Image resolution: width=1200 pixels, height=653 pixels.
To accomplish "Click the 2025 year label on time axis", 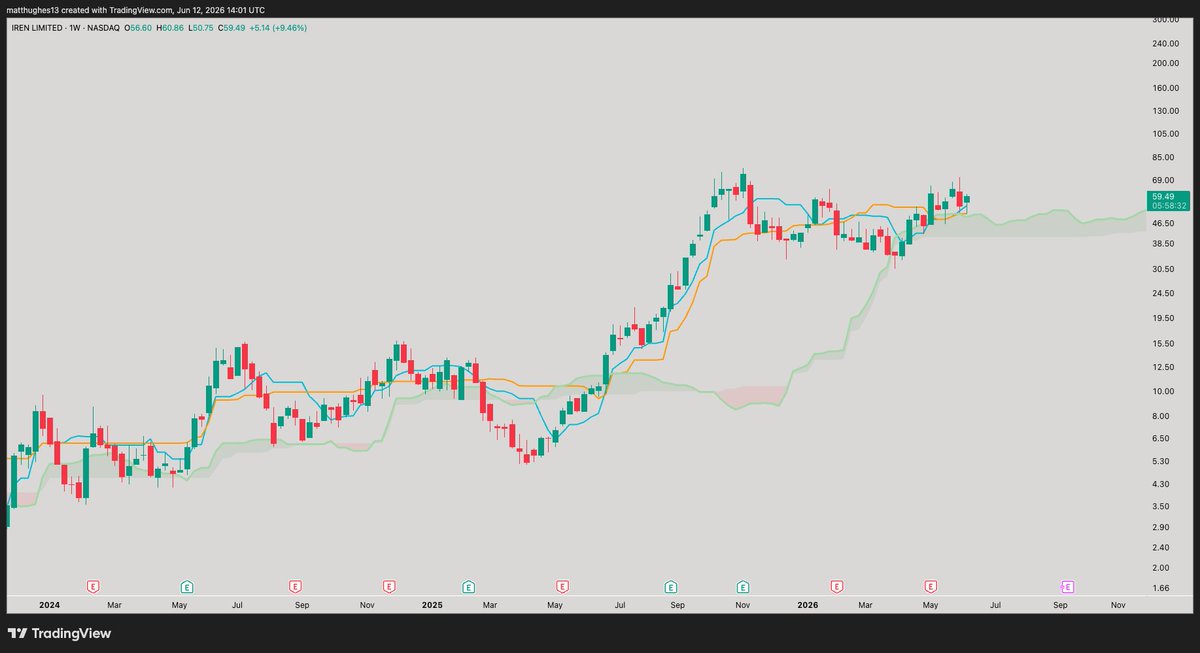I will point(432,605).
